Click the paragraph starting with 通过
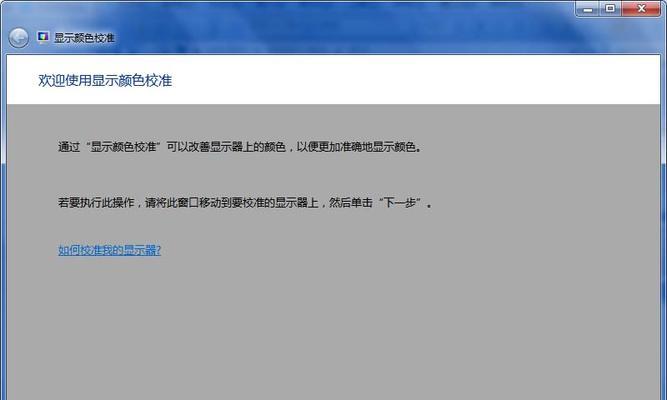Viewport: 667px width, 400px height. pos(240,147)
